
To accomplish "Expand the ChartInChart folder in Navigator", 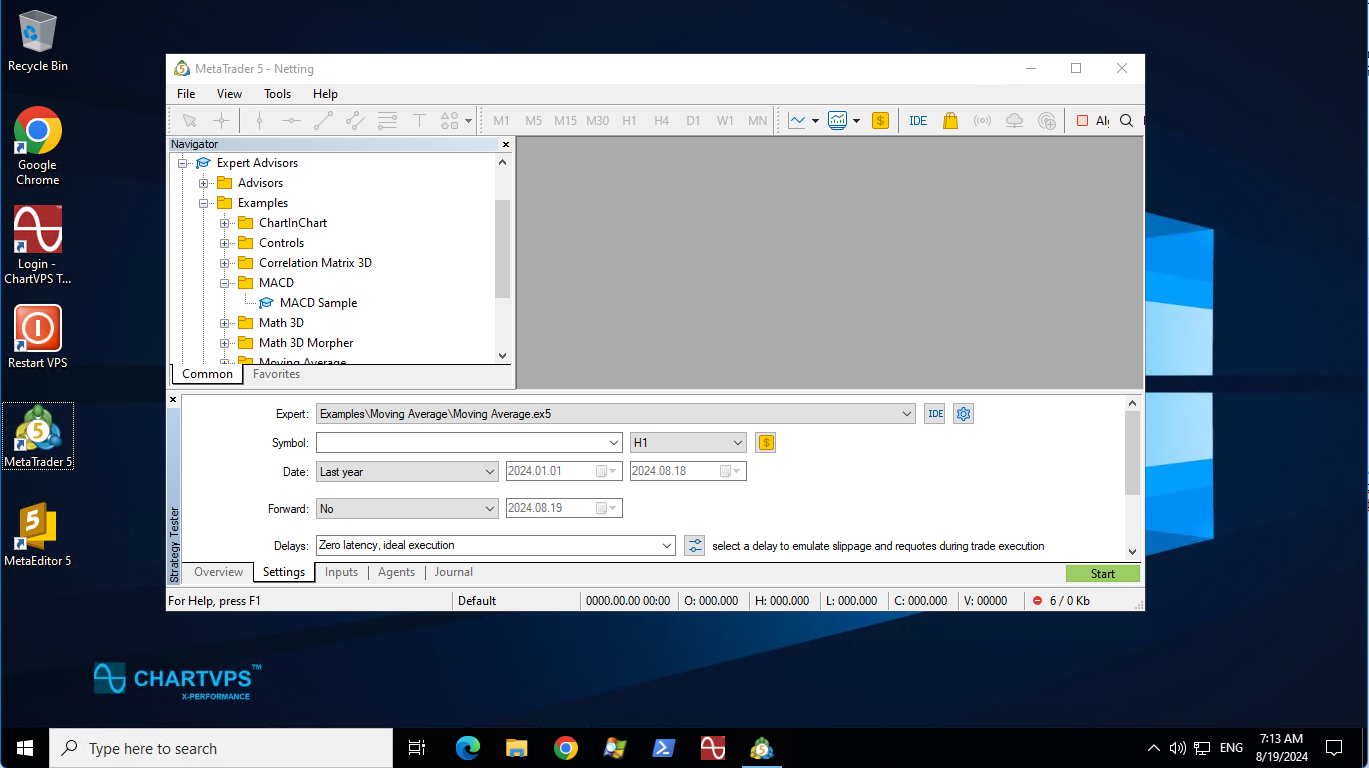I will pos(225,223).
